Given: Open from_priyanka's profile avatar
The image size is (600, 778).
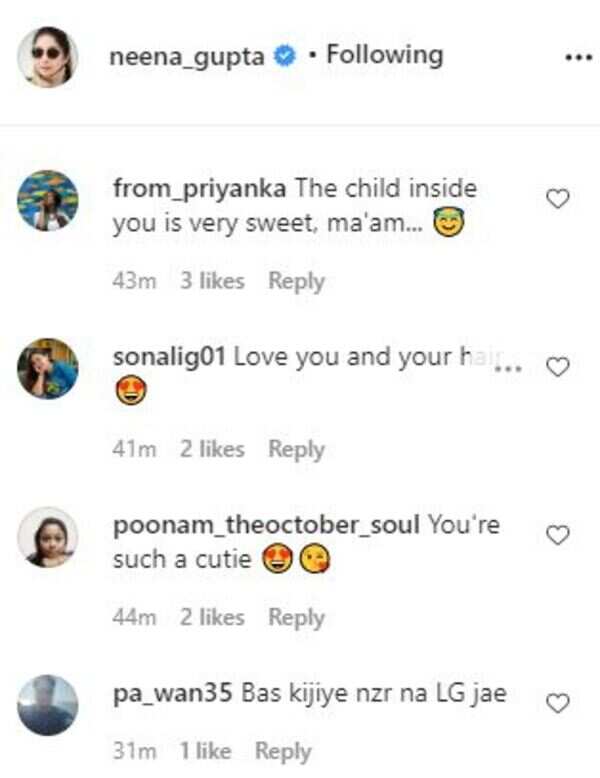Looking at the screenshot, I should [x=48, y=200].
